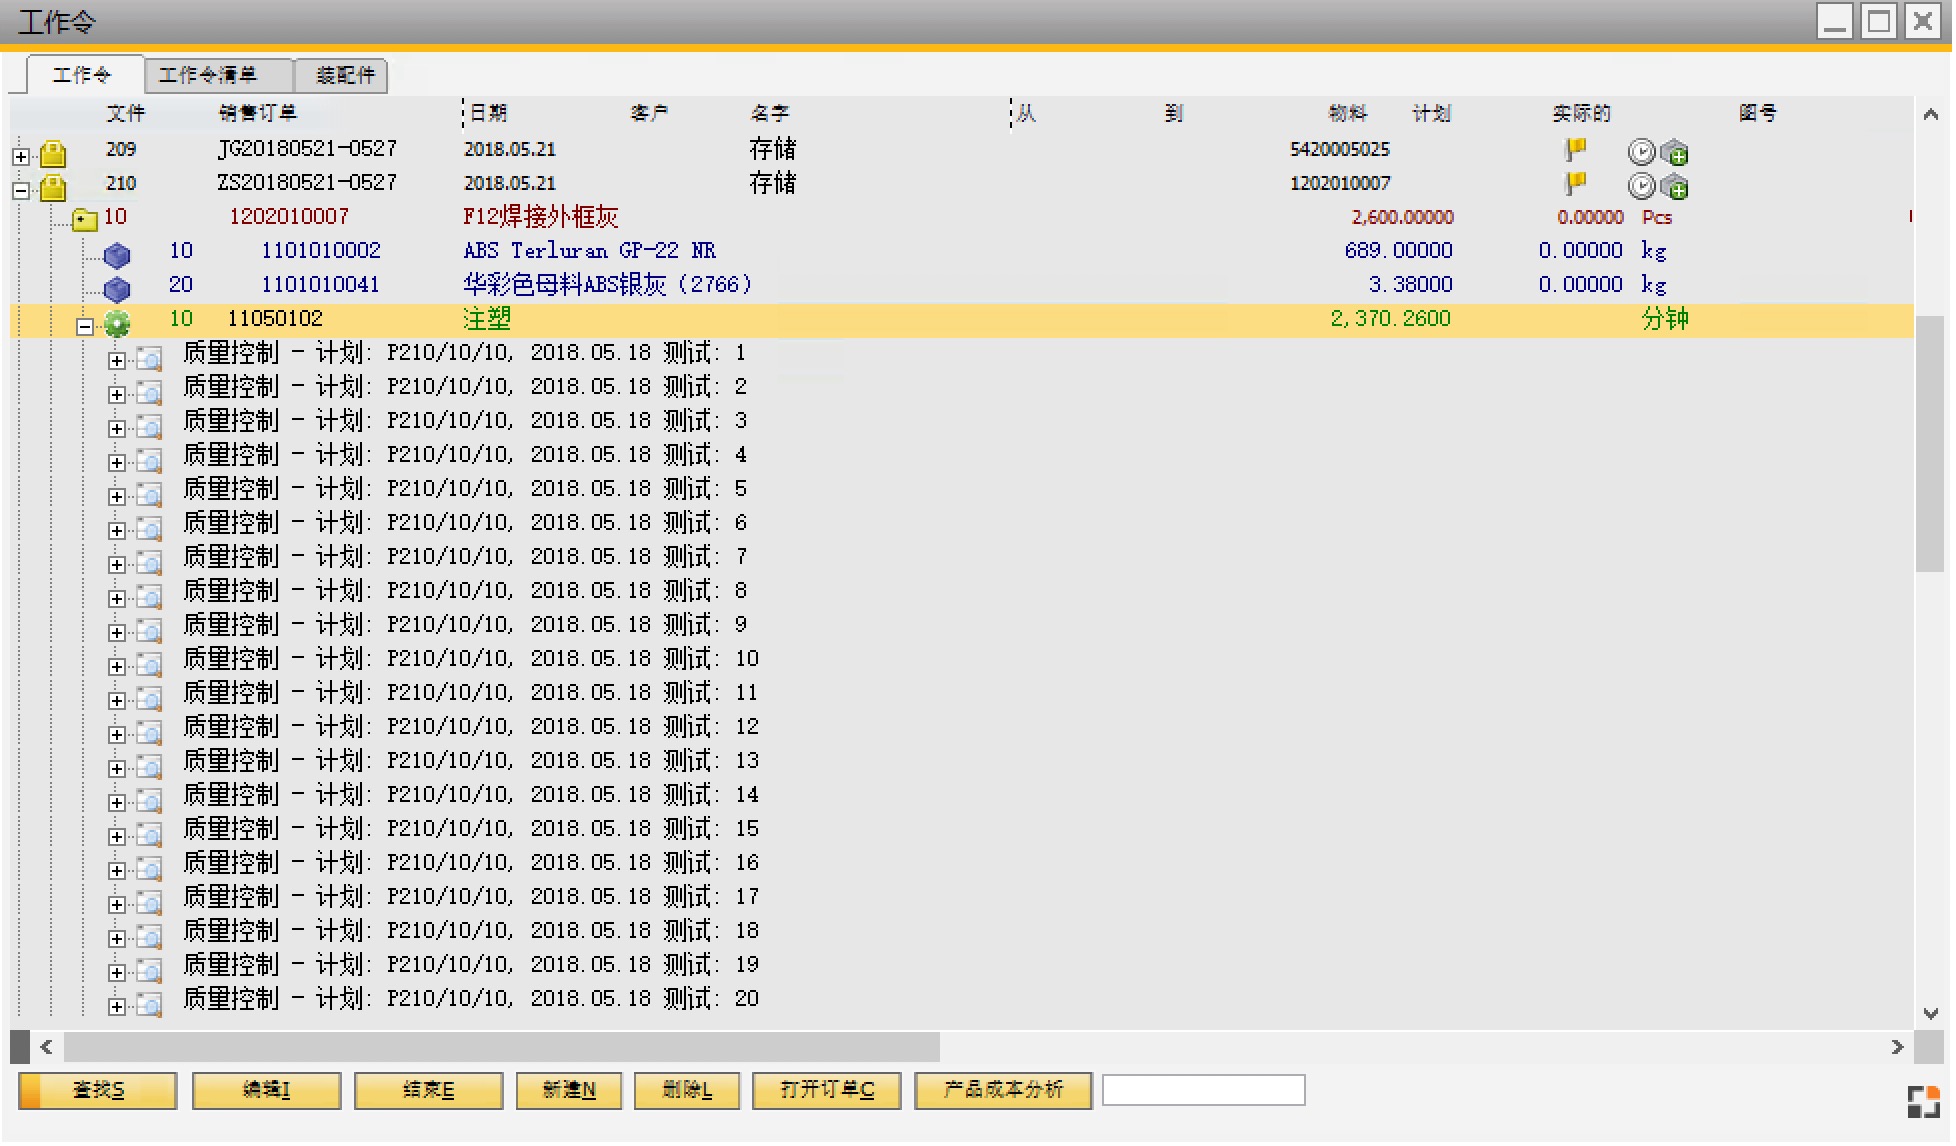
Task: Open the 装配件 tab
Action: (343, 75)
